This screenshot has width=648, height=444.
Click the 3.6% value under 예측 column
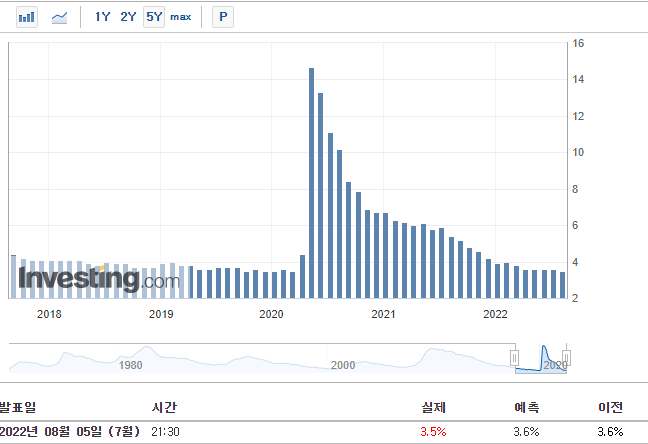click(526, 432)
